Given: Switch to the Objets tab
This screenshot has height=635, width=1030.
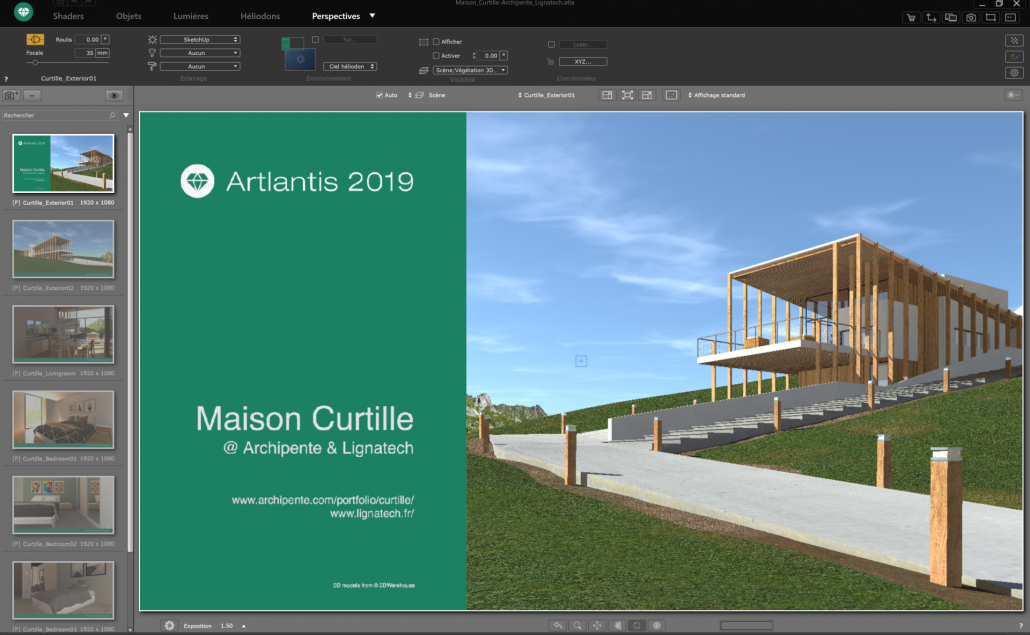Looking at the screenshot, I should pyautogui.click(x=129, y=16).
